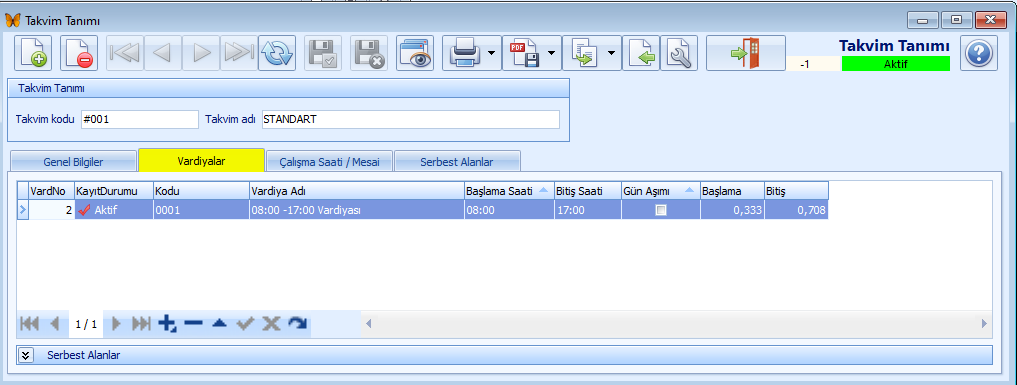The image size is (1017, 385).
Task: Click the refresh arrows toolbar icon
Action: [x=277, y=53]
